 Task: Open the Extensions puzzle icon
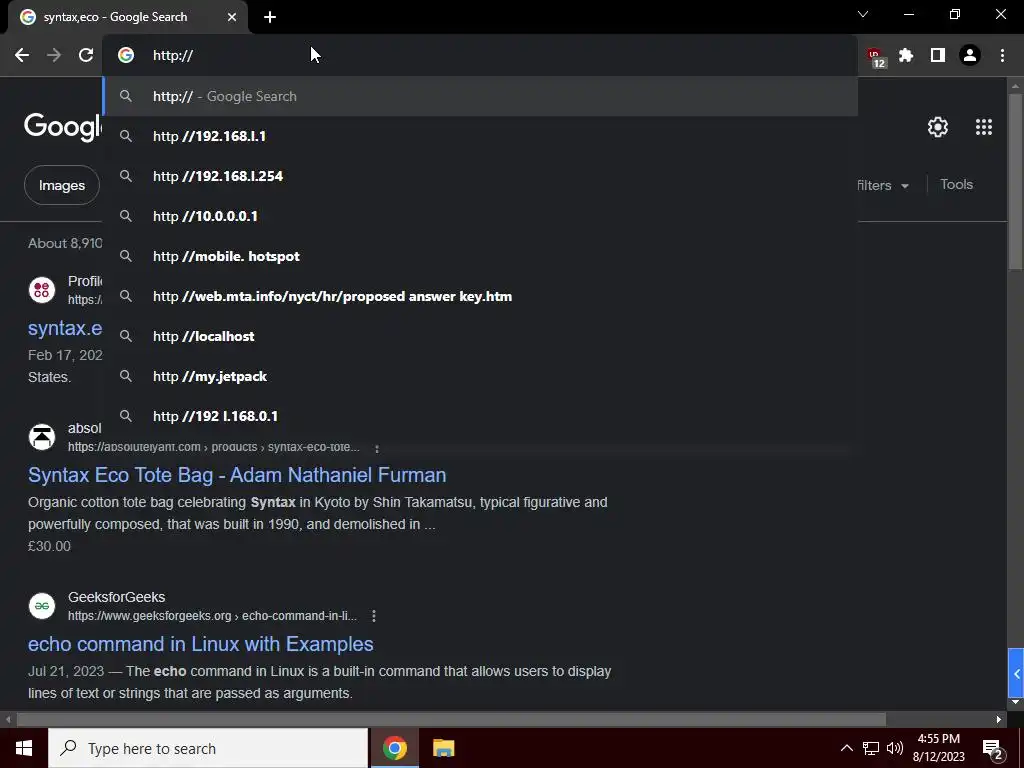pos(906,56)
